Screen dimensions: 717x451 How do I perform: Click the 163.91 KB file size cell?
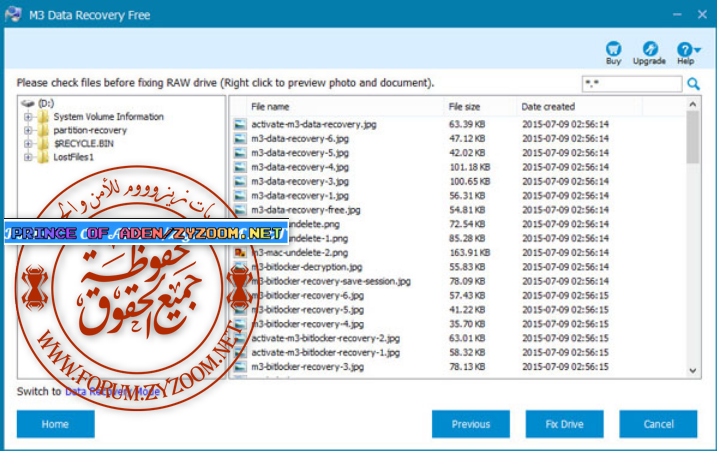click(x=470, y=252)
